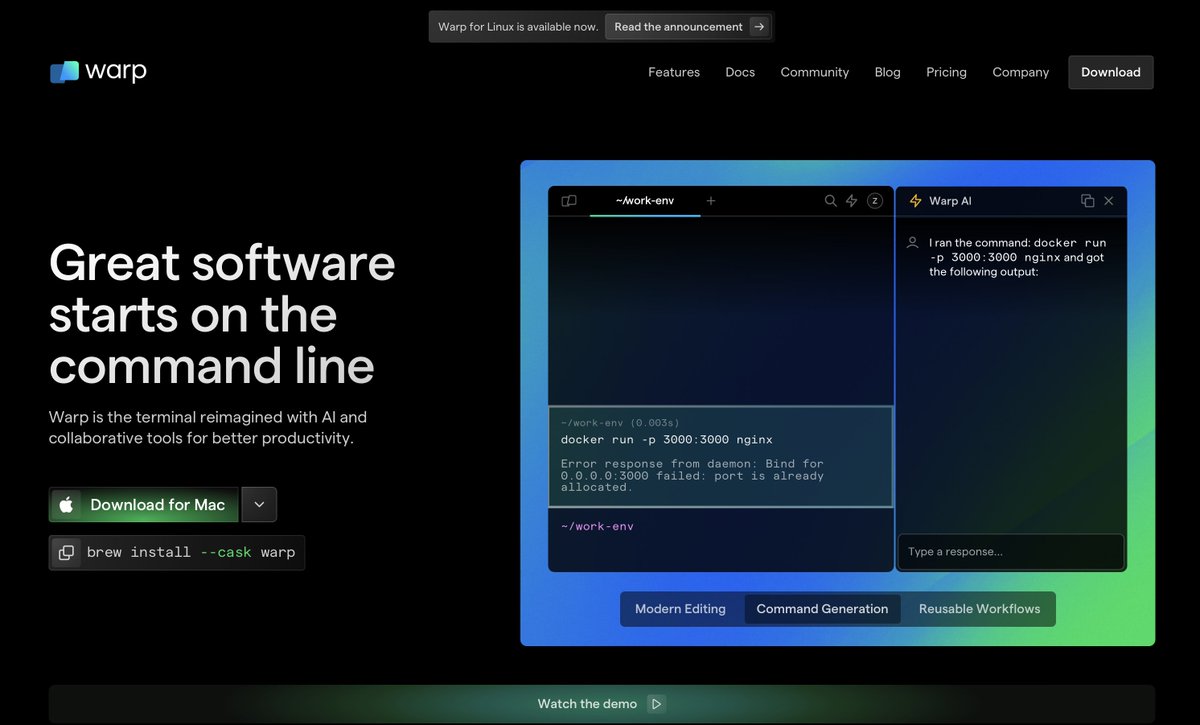Copy the brew install command
Screen dimensions: 1200x725
[x=66, y=552]
